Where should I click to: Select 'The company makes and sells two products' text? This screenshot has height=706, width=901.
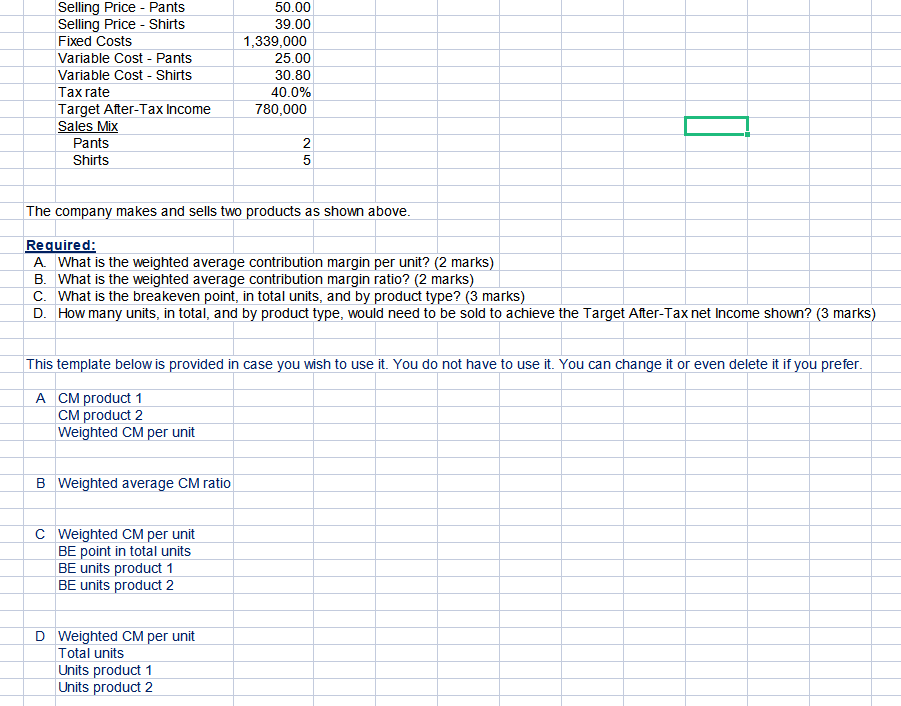coord(218,211)
